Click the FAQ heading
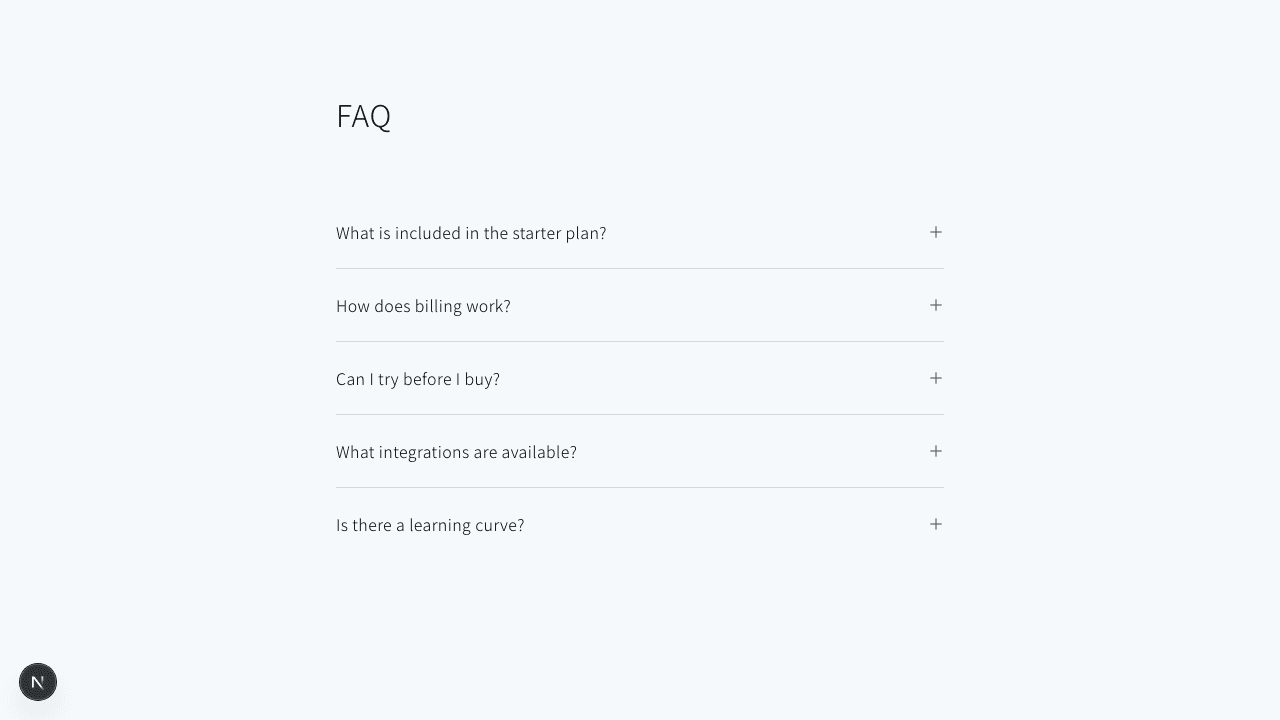 coord(363,116)
